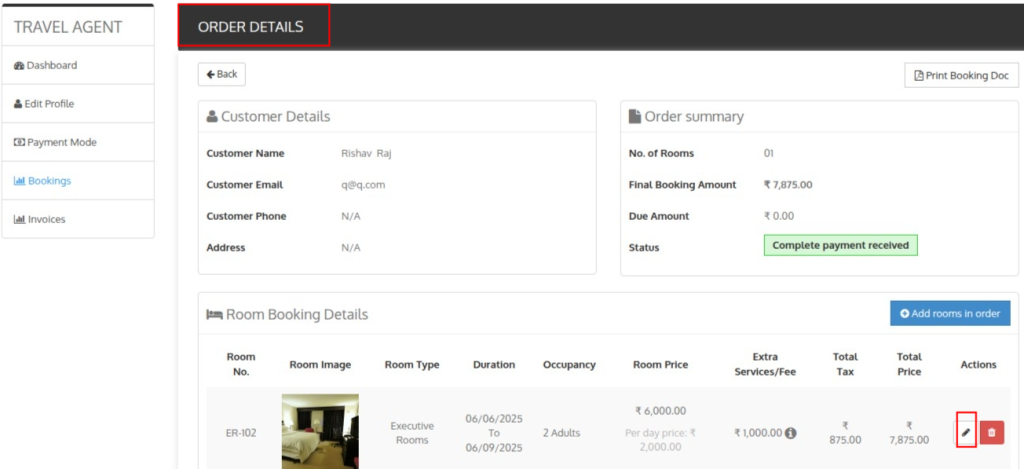Click the ORDER DETAILS page title
Image resolution: width=1024 pixels, height=469 pixels.
click(251, 27)
